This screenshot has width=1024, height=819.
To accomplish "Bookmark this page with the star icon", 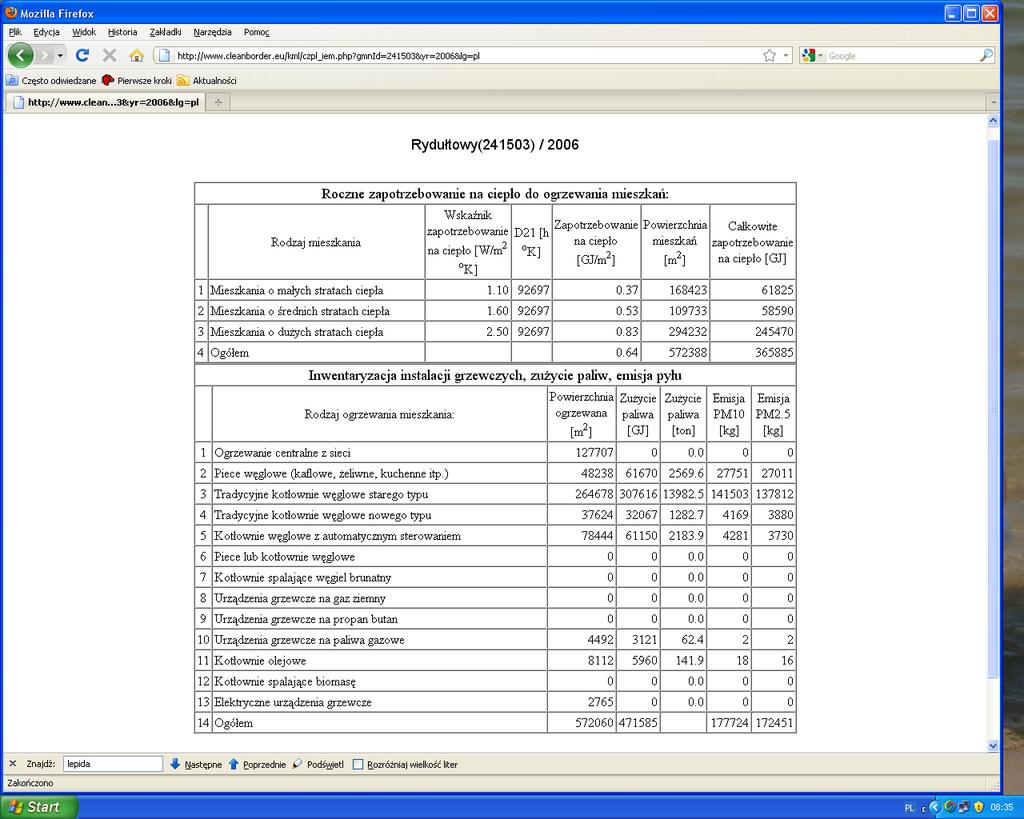I will [x=769, y=56].
